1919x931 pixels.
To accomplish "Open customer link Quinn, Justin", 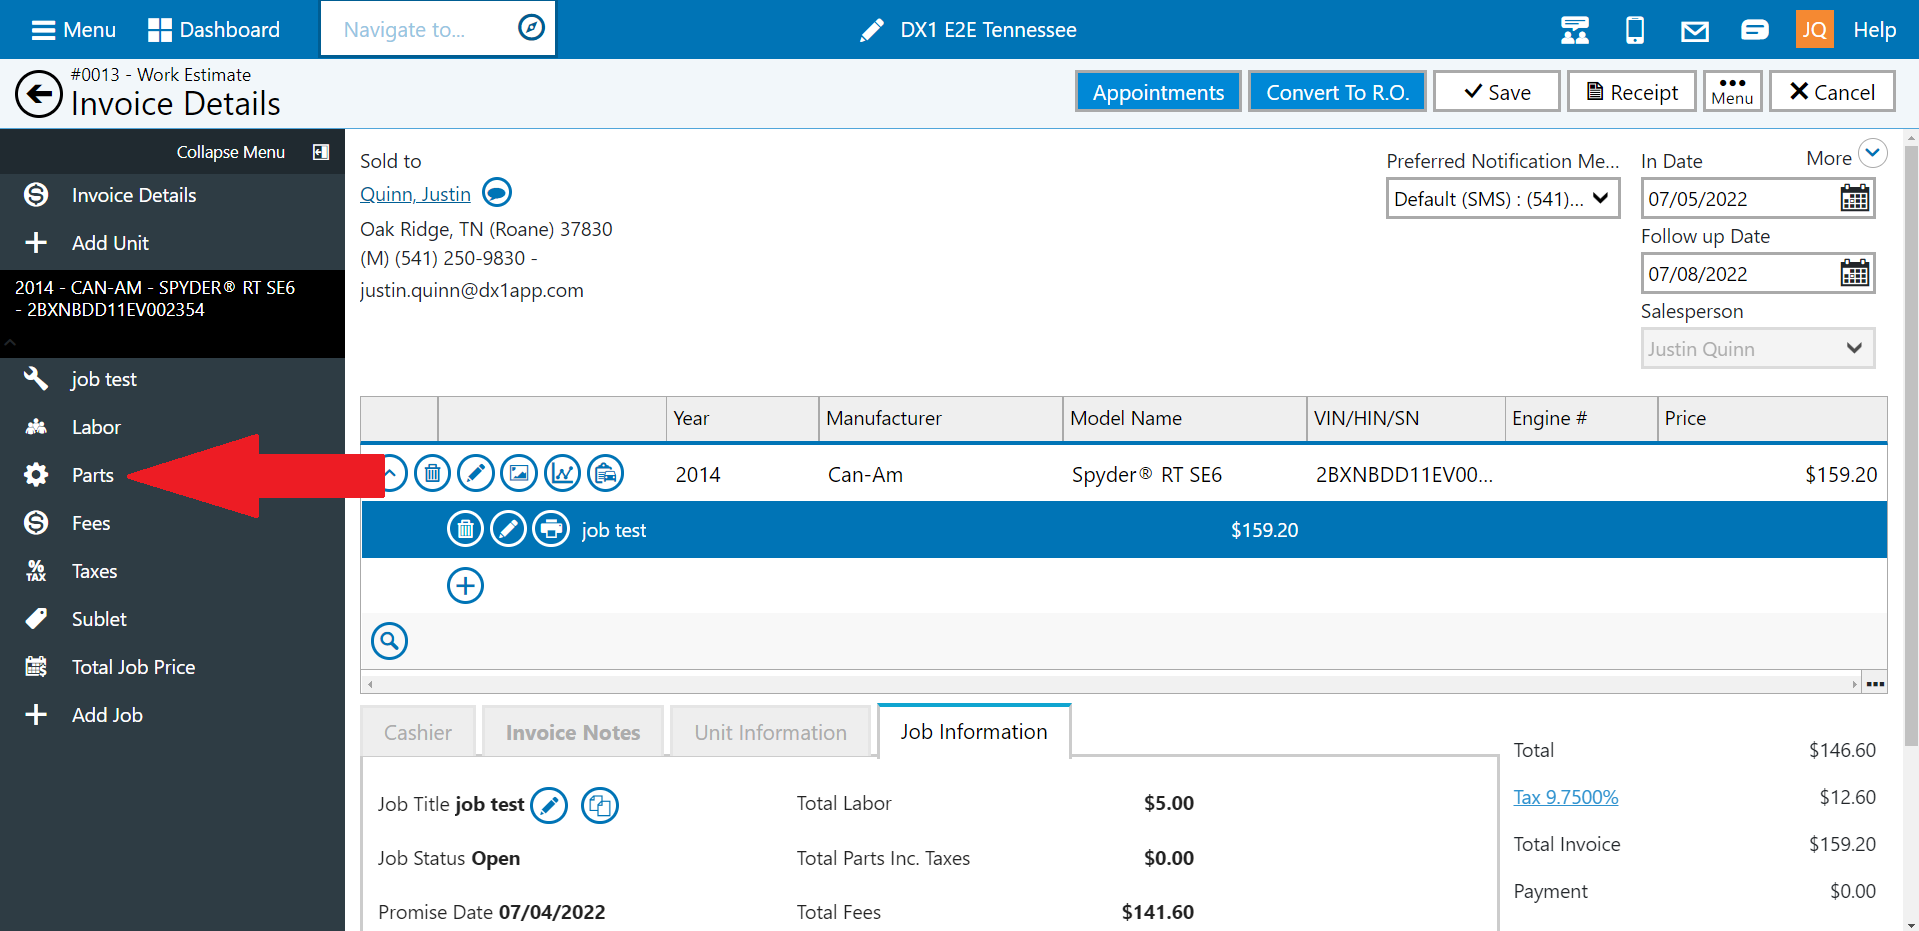I will click(415, 194).
